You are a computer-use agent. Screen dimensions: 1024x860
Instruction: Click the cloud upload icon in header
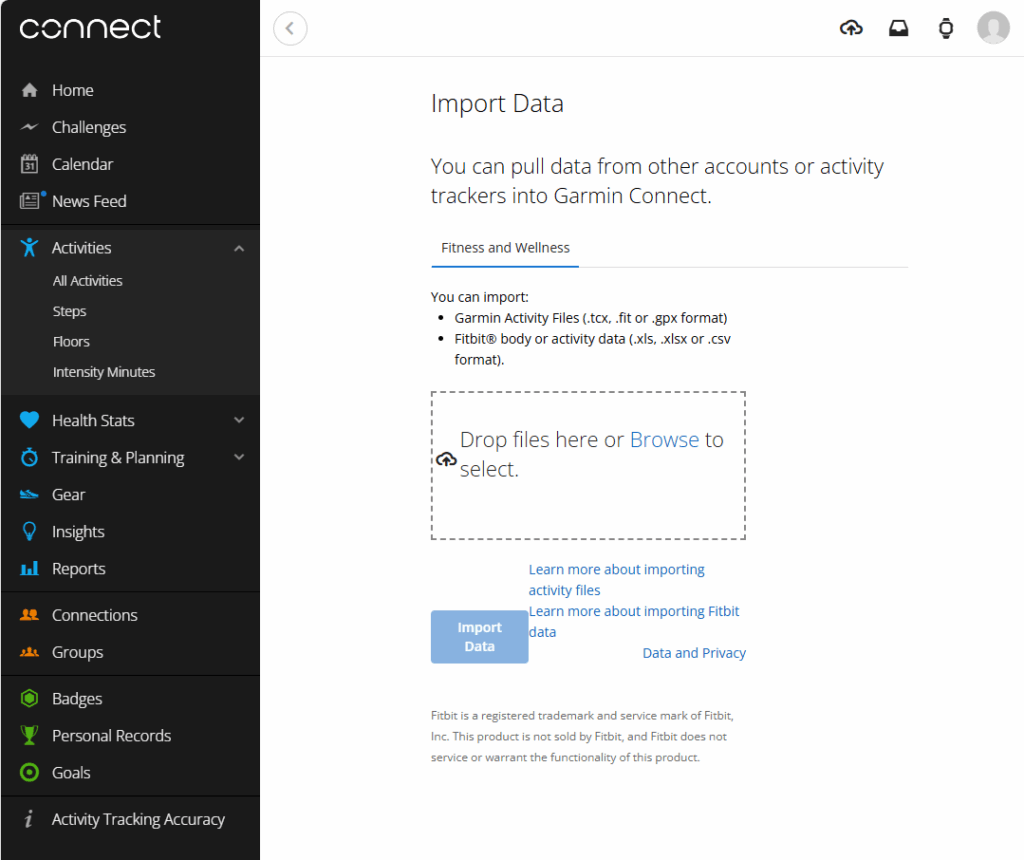tap(851, 28)
